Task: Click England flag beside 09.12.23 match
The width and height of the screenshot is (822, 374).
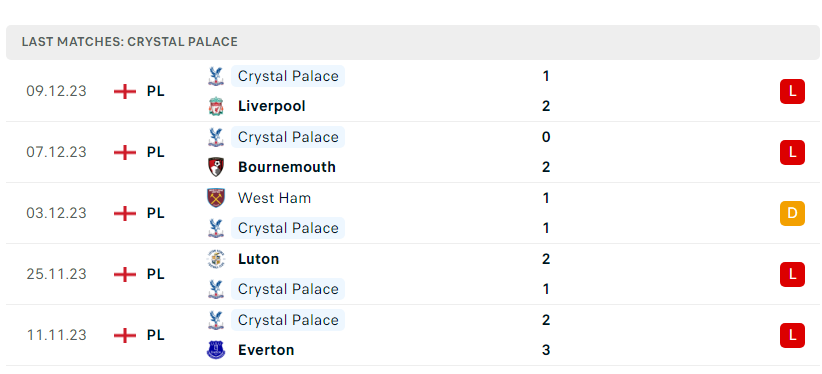Action: [x=125, y=91]
